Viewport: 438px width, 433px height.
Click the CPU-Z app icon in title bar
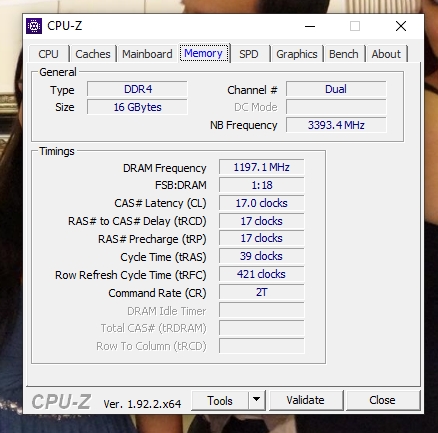pos(34,26)
